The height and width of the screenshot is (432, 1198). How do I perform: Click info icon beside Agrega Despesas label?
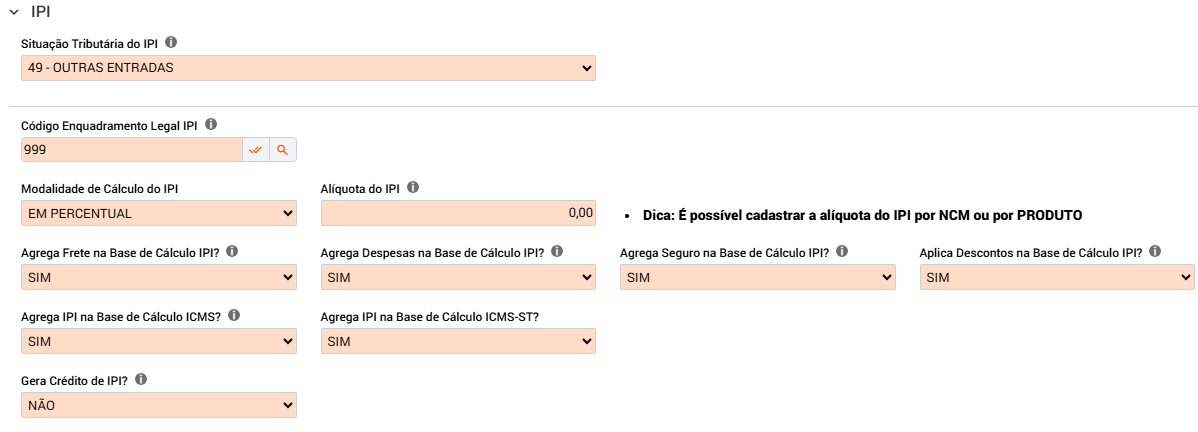coord(558,251)
